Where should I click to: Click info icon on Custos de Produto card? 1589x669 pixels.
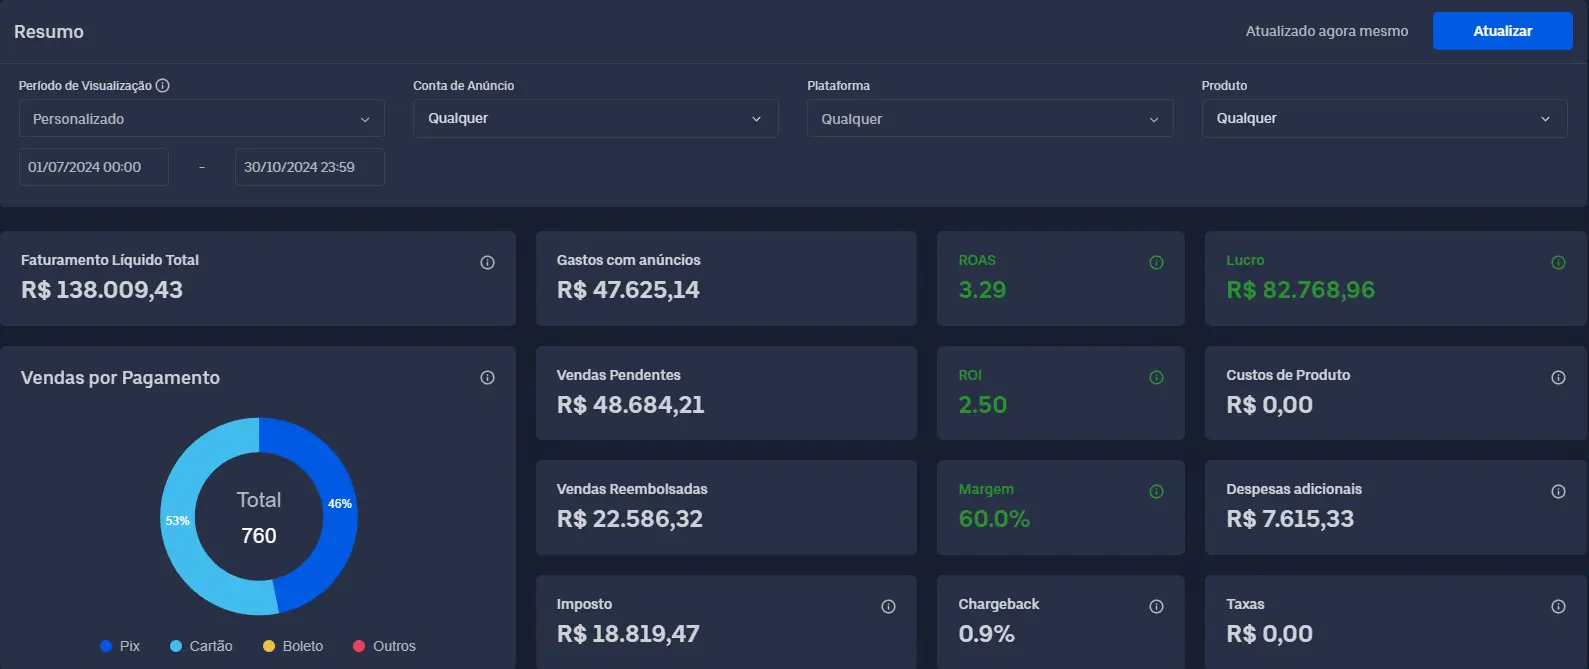[x=1557, y=378]
